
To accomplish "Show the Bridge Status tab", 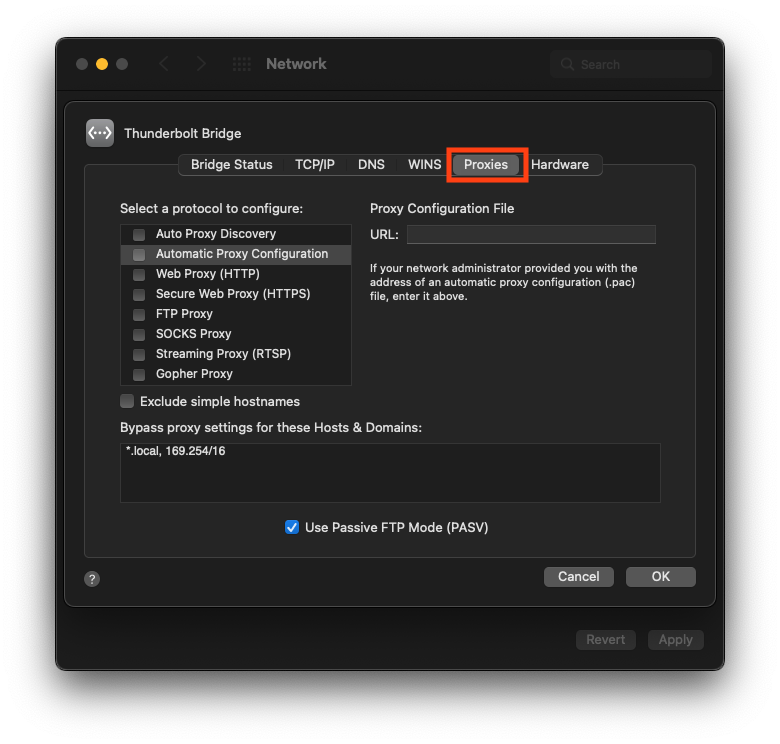I will tap(232, 164).
